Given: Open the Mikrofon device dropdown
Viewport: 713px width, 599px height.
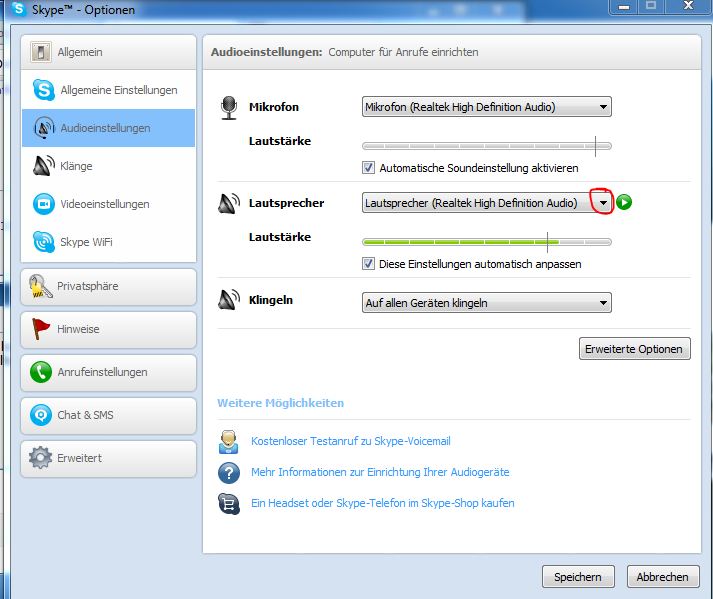Looking at the screenshot, I should [x=487, y=107].
